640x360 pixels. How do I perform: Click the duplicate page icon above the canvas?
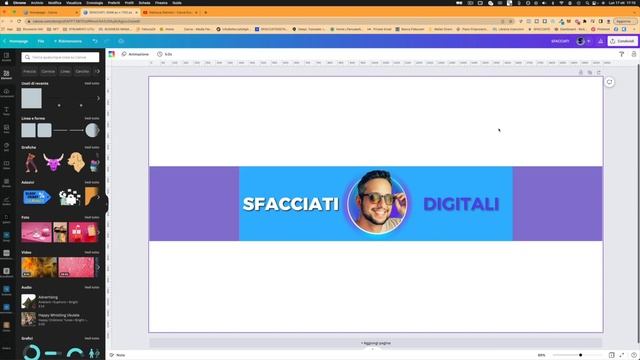[590, 72]
